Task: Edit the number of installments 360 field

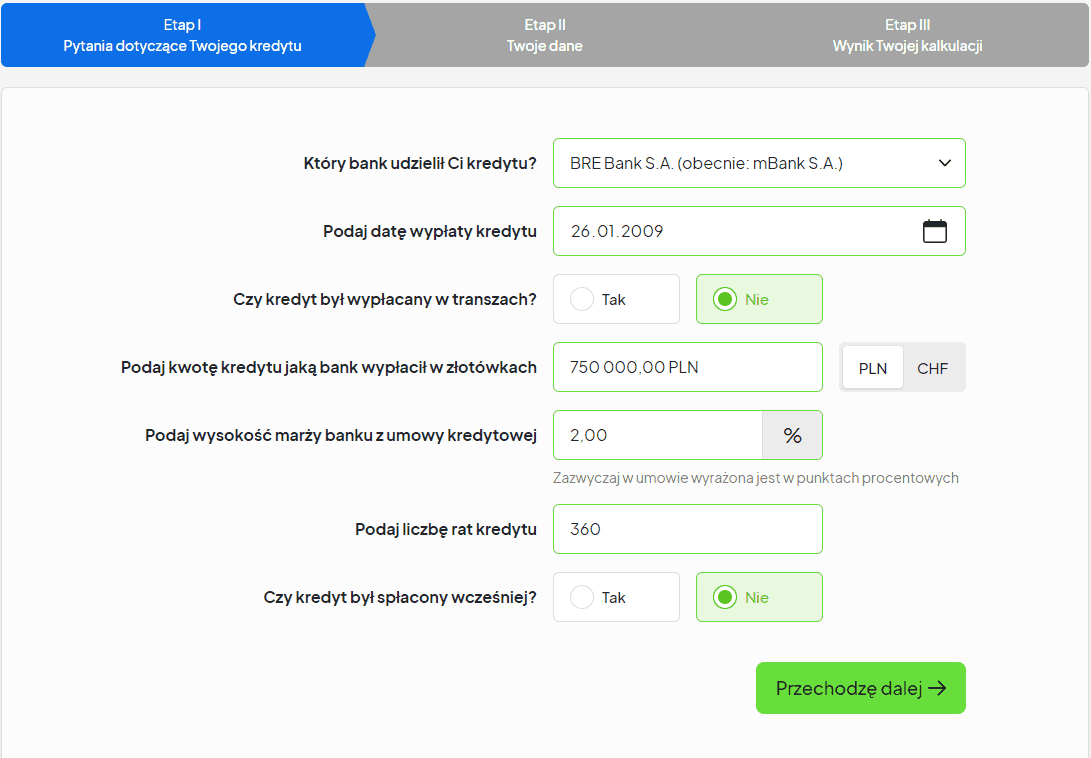Action: (687, 529)
